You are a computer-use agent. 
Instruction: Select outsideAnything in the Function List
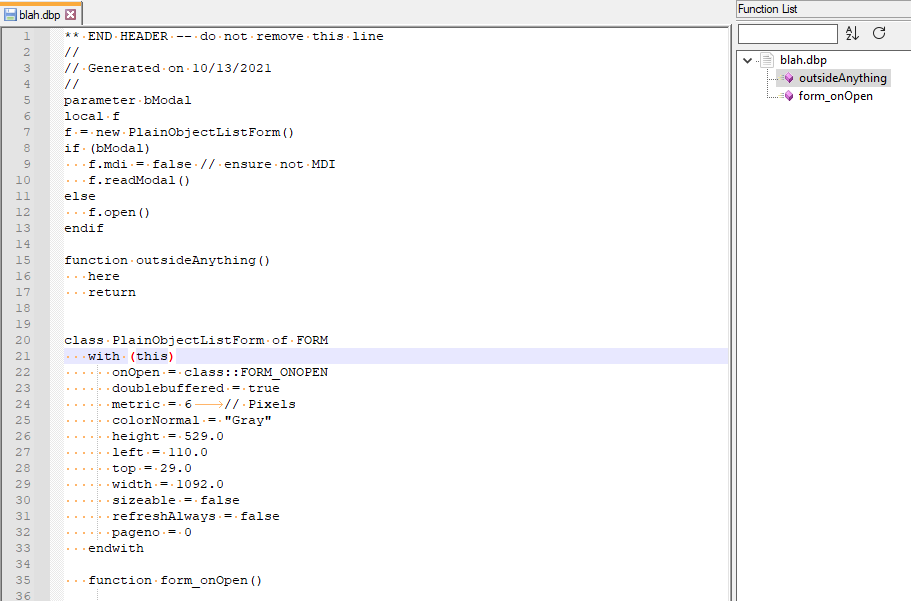click(x=842, y=78)
